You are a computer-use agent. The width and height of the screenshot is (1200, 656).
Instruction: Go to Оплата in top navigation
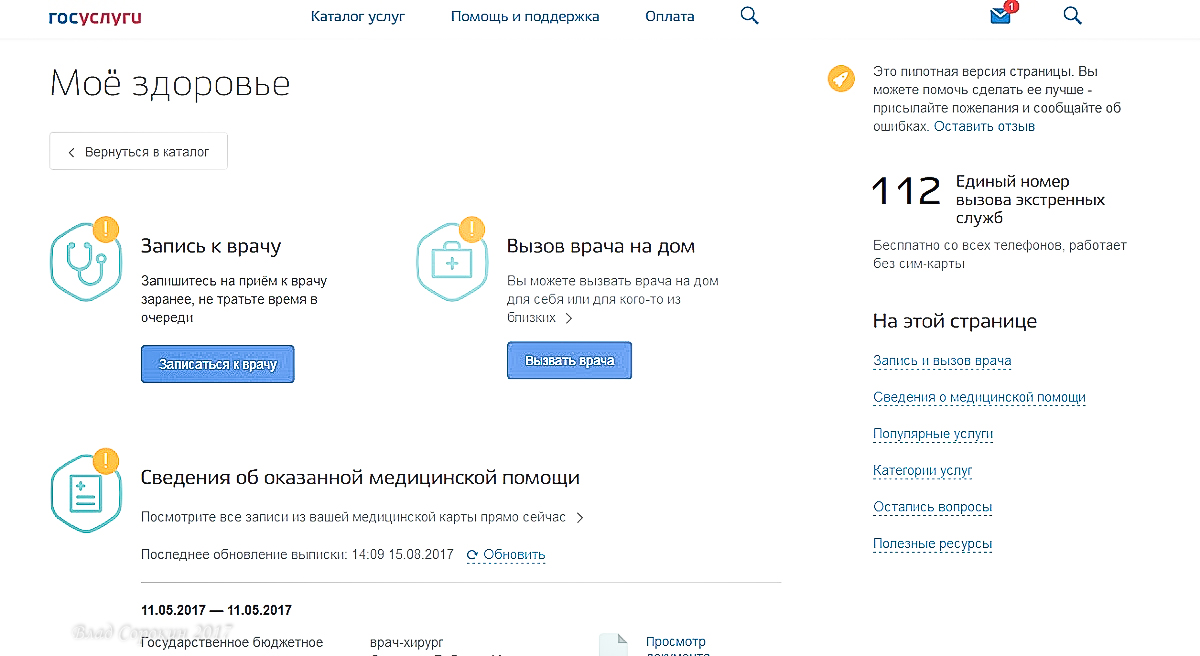(x=670, y=17)
